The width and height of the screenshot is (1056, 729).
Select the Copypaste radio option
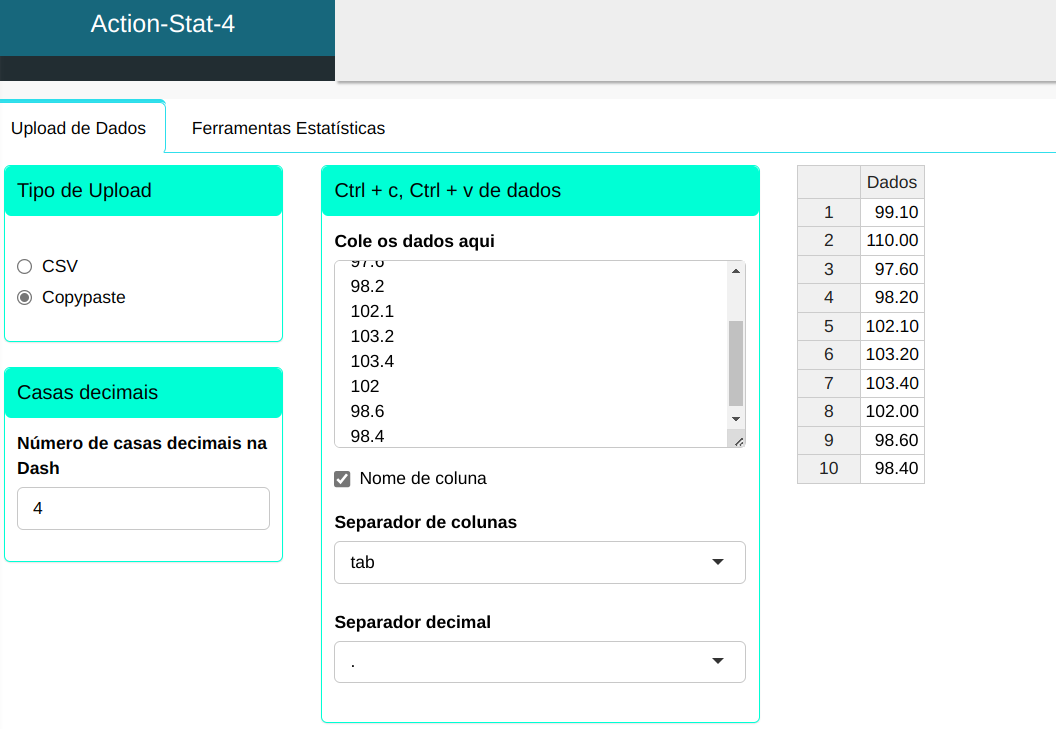pos(25,297)
